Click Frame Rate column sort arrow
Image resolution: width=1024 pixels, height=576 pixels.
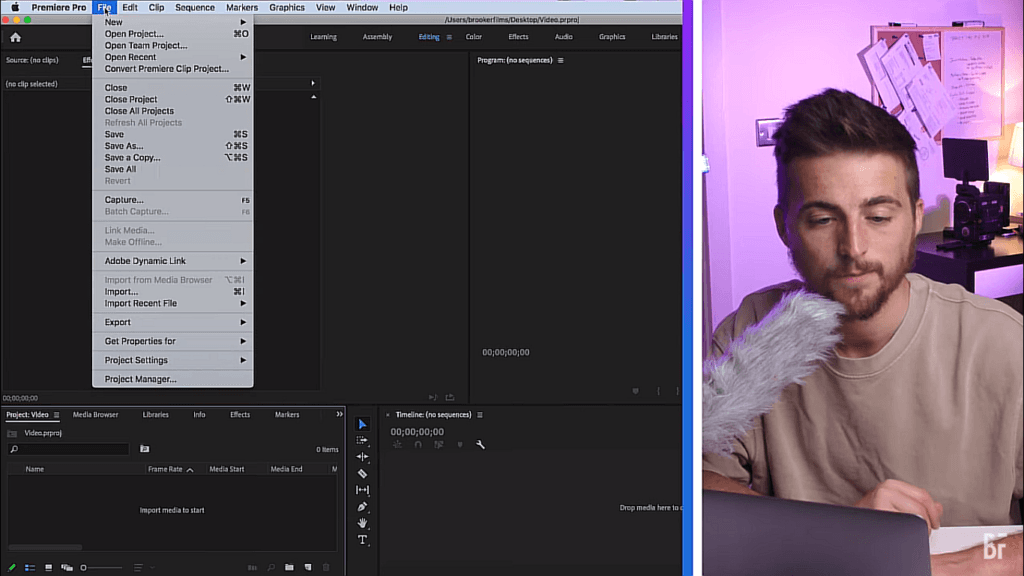(x=190, y=470)
